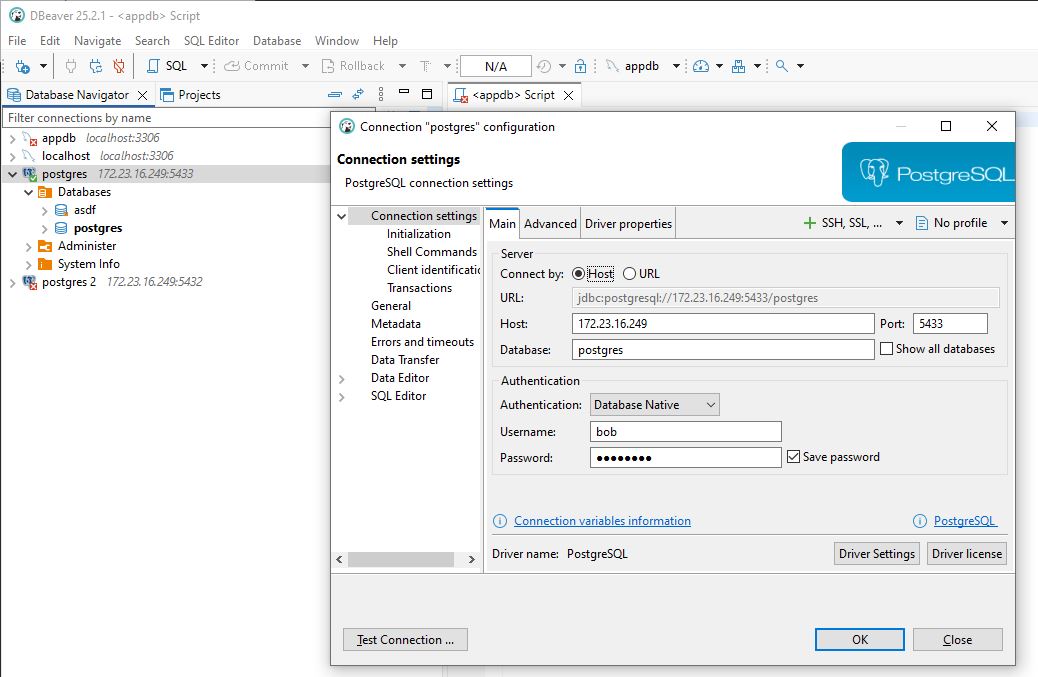1038x677 pixels.
Task: Select the URL radio button
Action: (629, 274)
